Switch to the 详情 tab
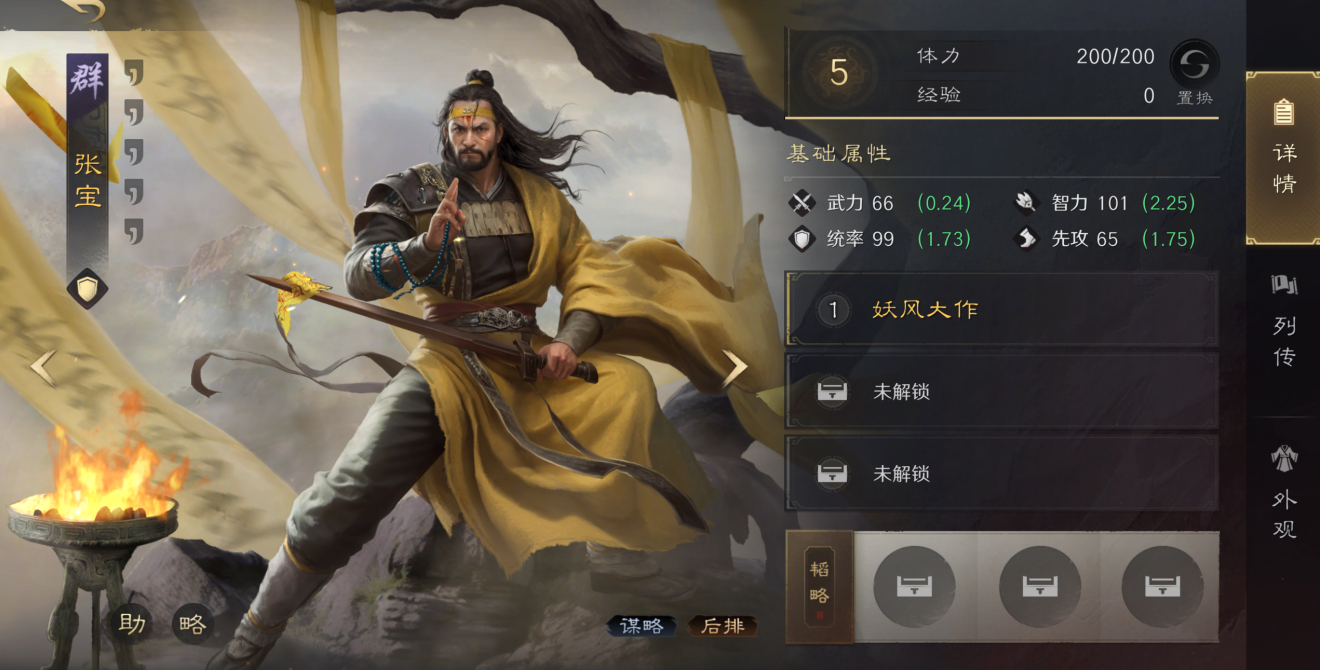This screenshot has width=1320, height=670. pos(1283,157)
